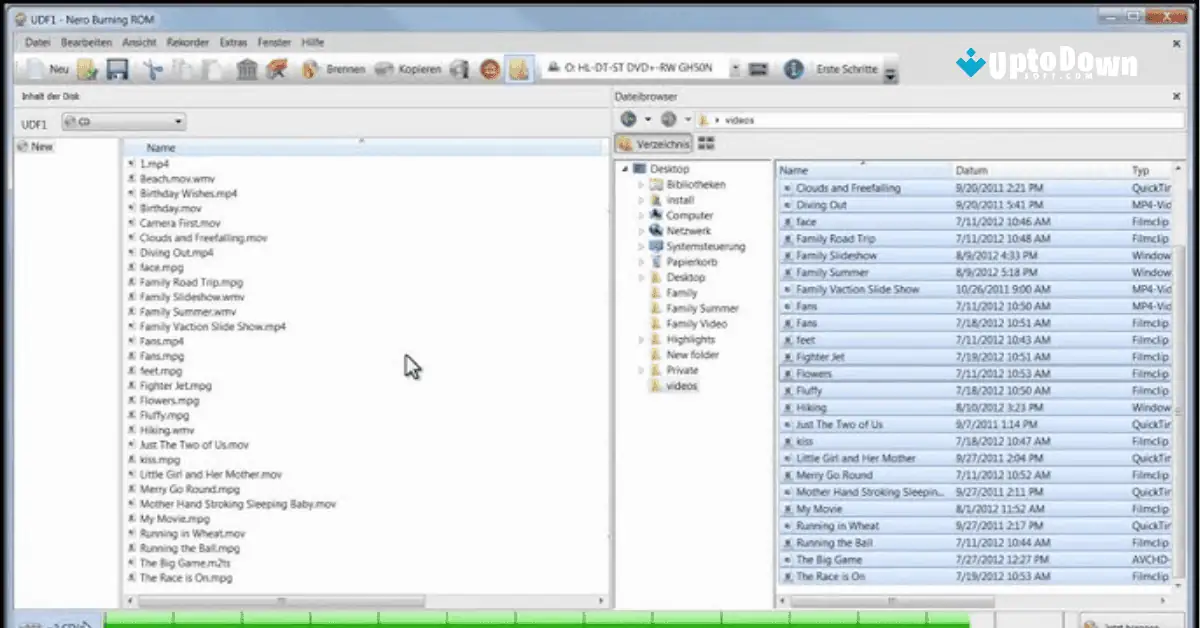Open the Extras menu

point(232,42)
